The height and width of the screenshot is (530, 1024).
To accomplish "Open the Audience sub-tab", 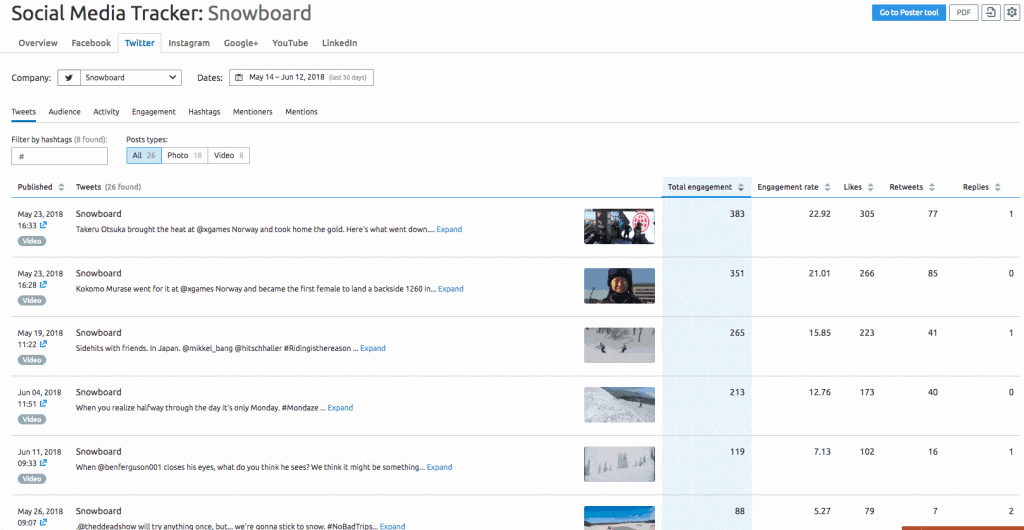I will tap(65, 112).
